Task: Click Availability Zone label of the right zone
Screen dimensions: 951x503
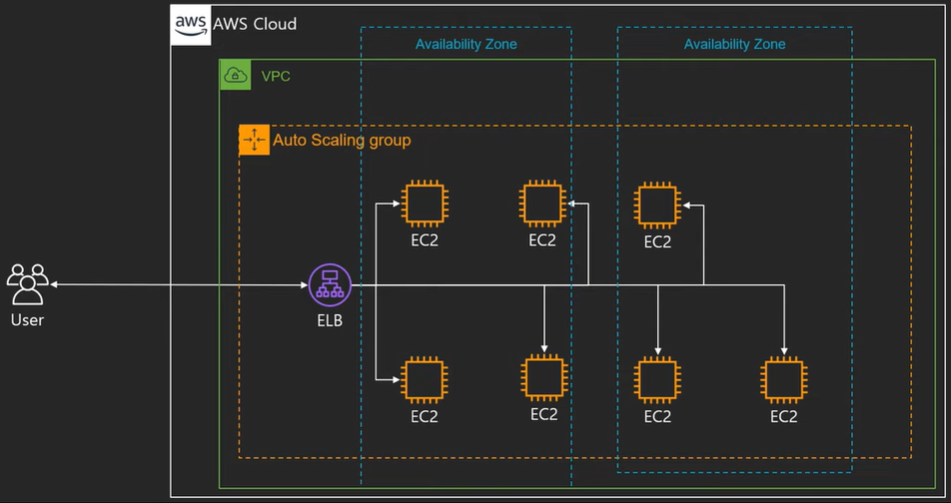Action: [734, 44]
